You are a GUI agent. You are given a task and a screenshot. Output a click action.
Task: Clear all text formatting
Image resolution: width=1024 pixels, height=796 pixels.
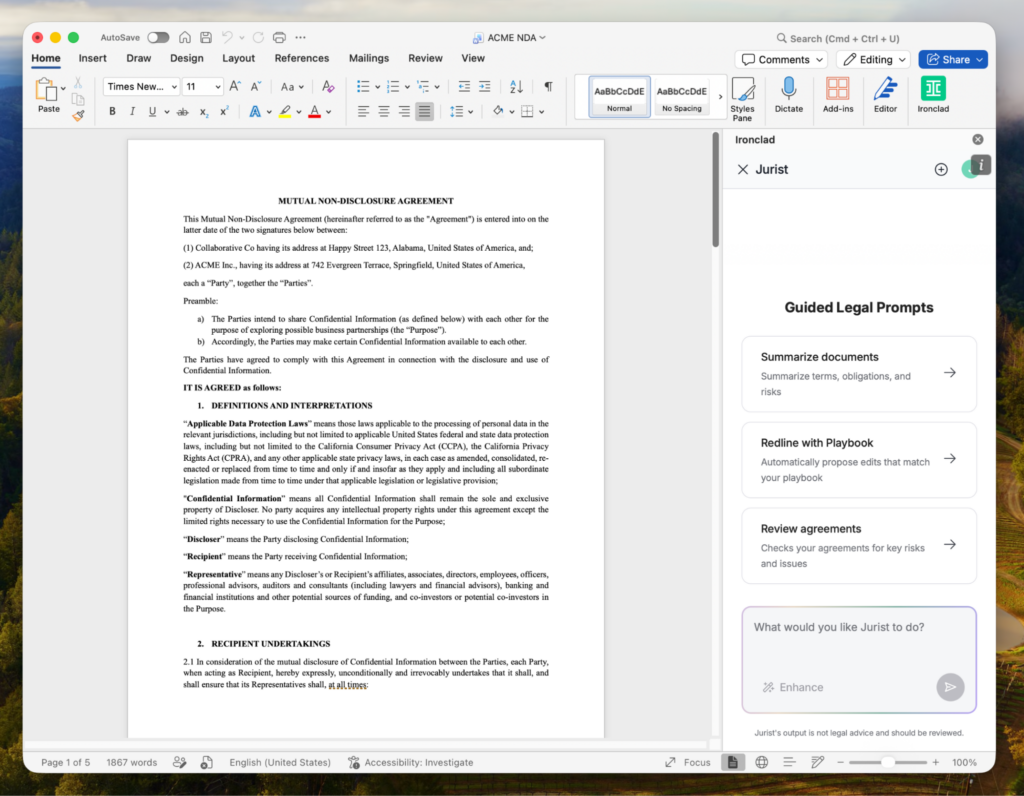(x=328, y=86)
